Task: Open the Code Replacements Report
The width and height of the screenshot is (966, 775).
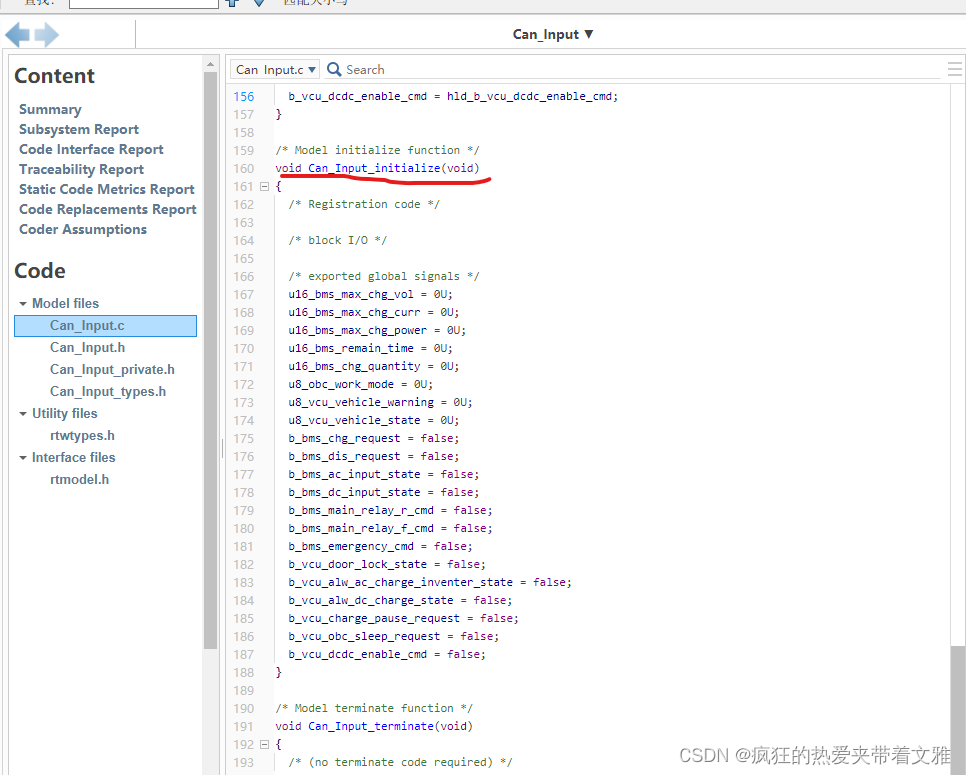Action: (x=108, y=209)
